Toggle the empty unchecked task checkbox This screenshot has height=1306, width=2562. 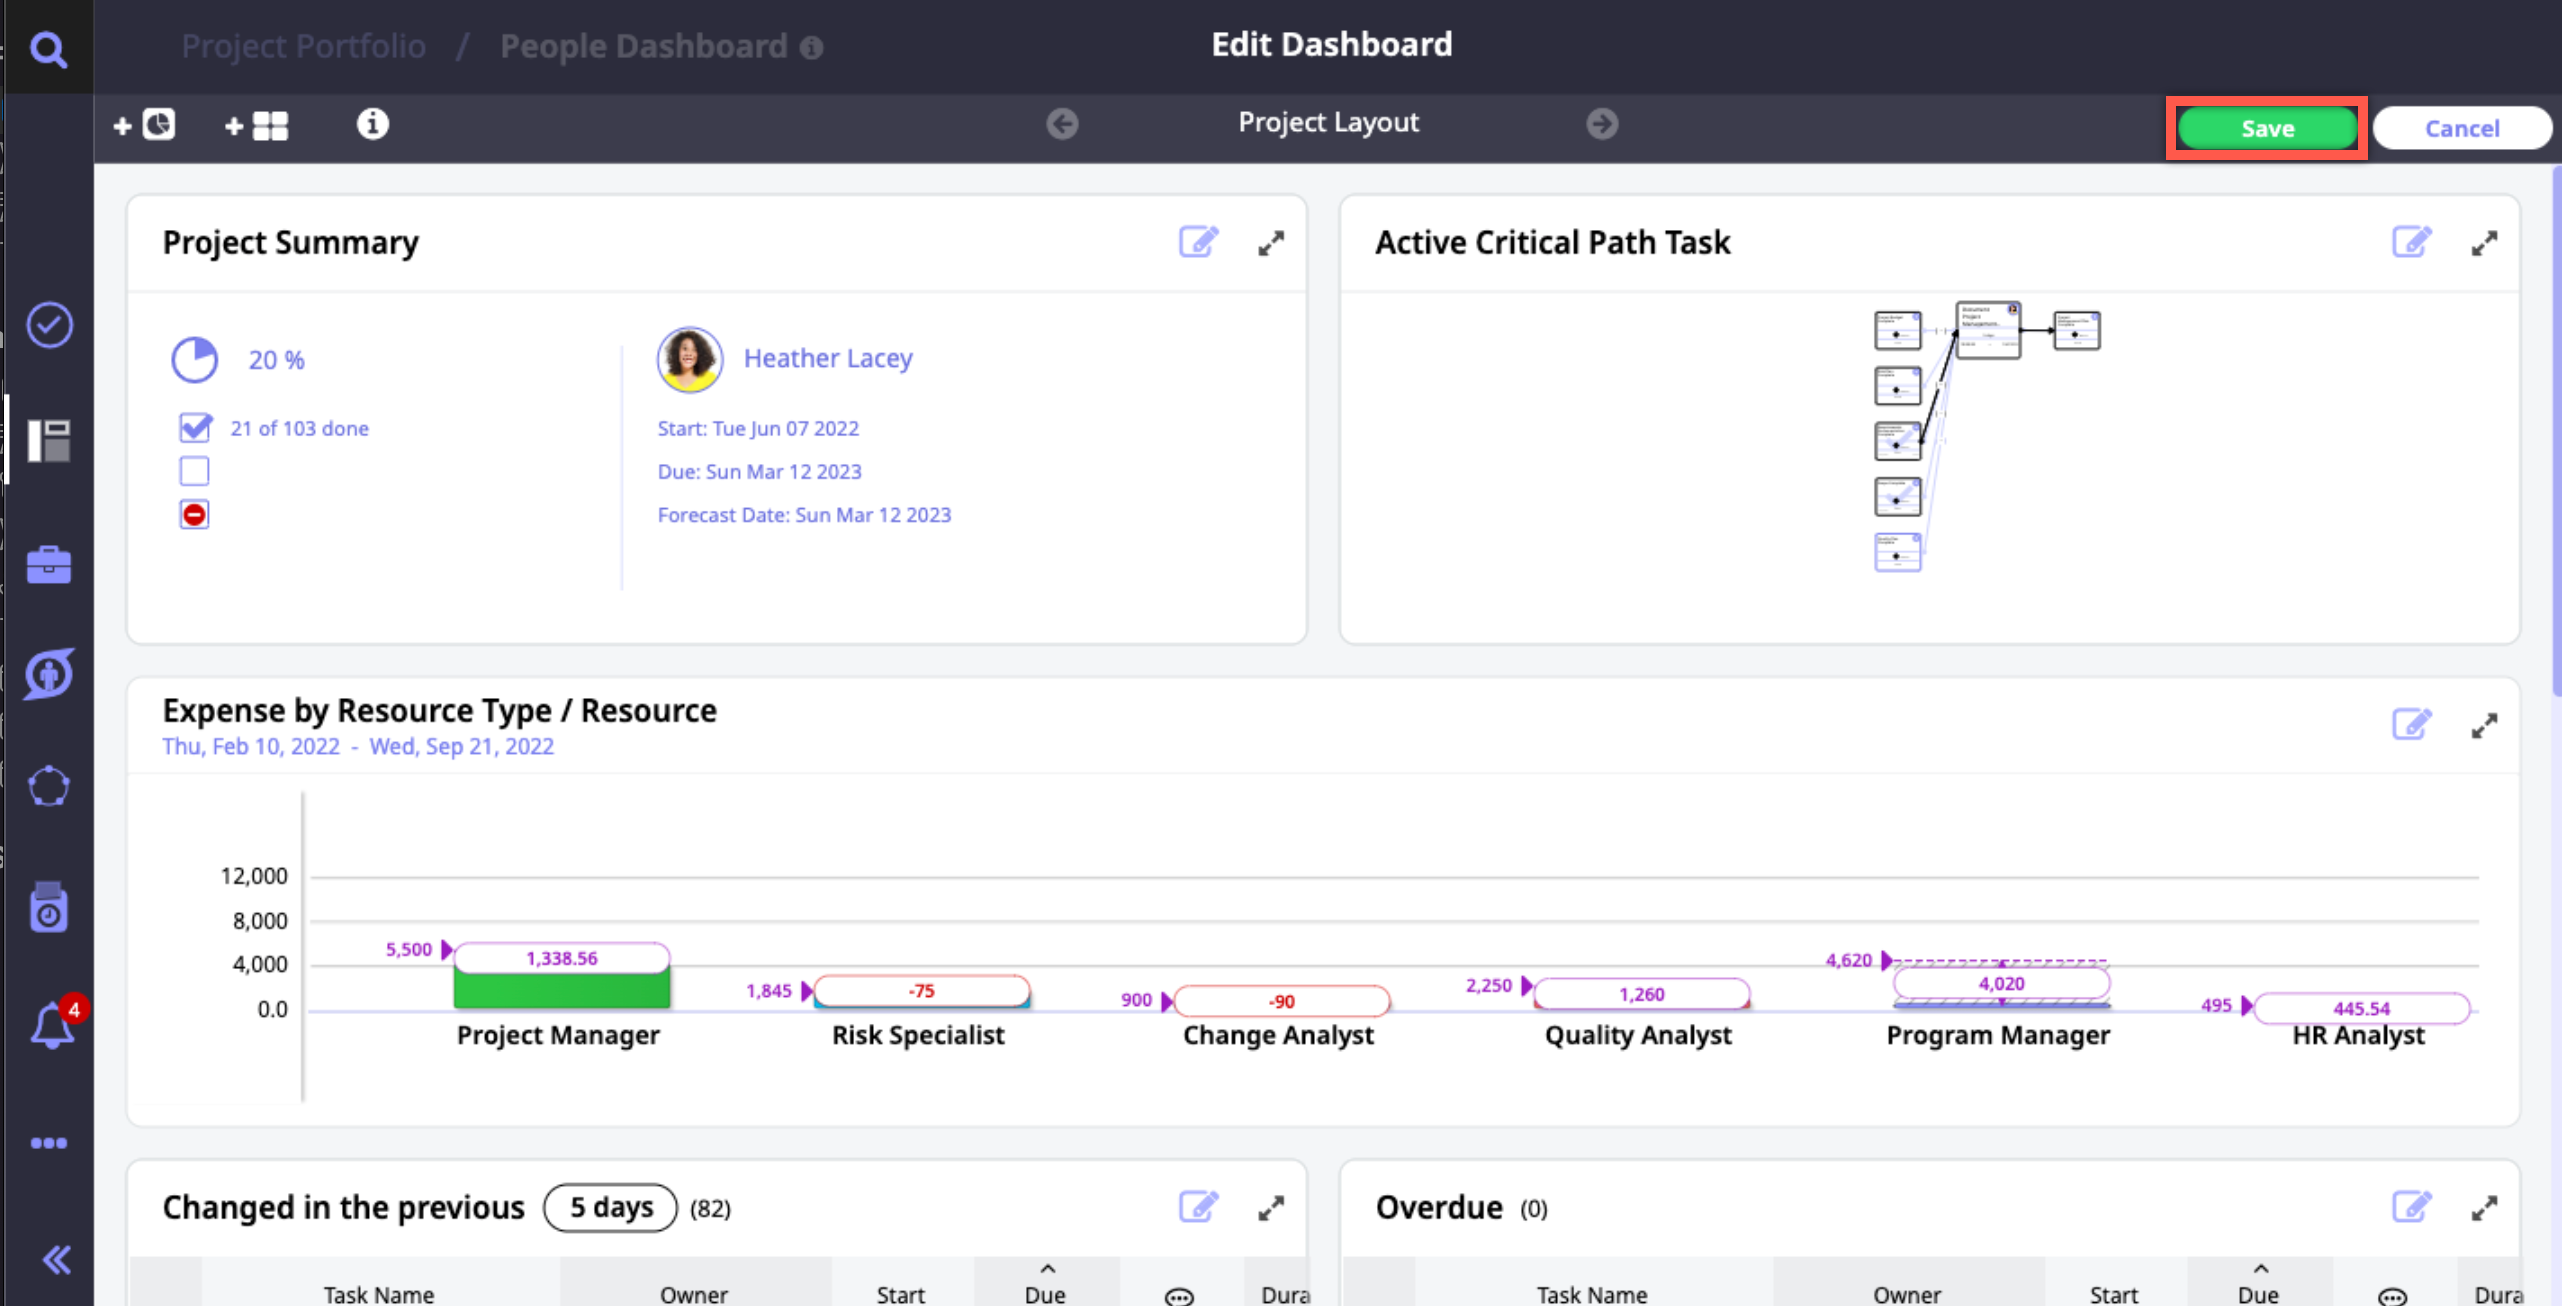pyautogui.click(x=194, y=471)
